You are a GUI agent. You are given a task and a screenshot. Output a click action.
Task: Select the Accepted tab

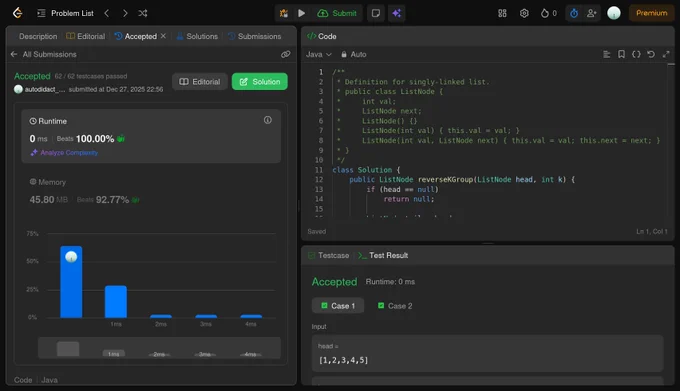(x=136, y=36)
